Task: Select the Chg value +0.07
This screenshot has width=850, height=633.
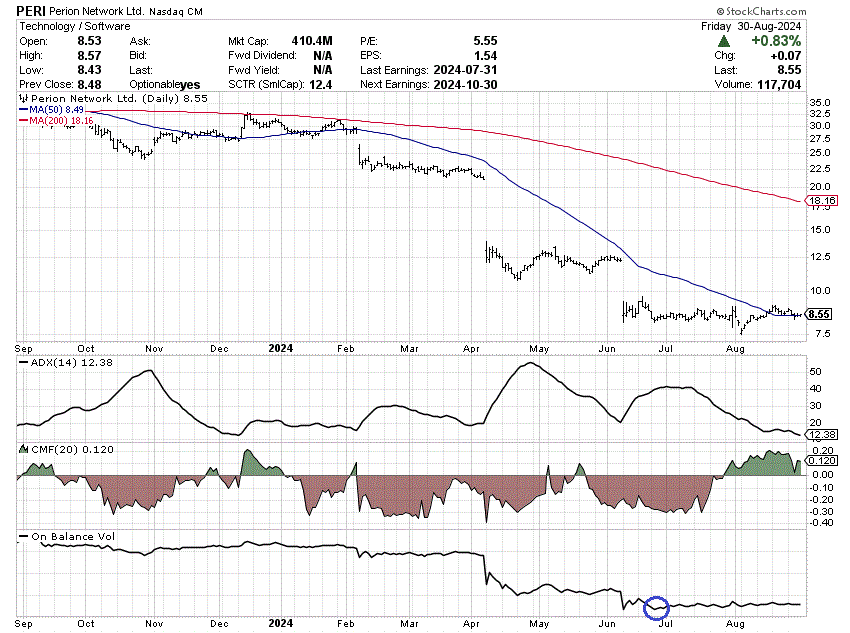Action: point(785,55)
